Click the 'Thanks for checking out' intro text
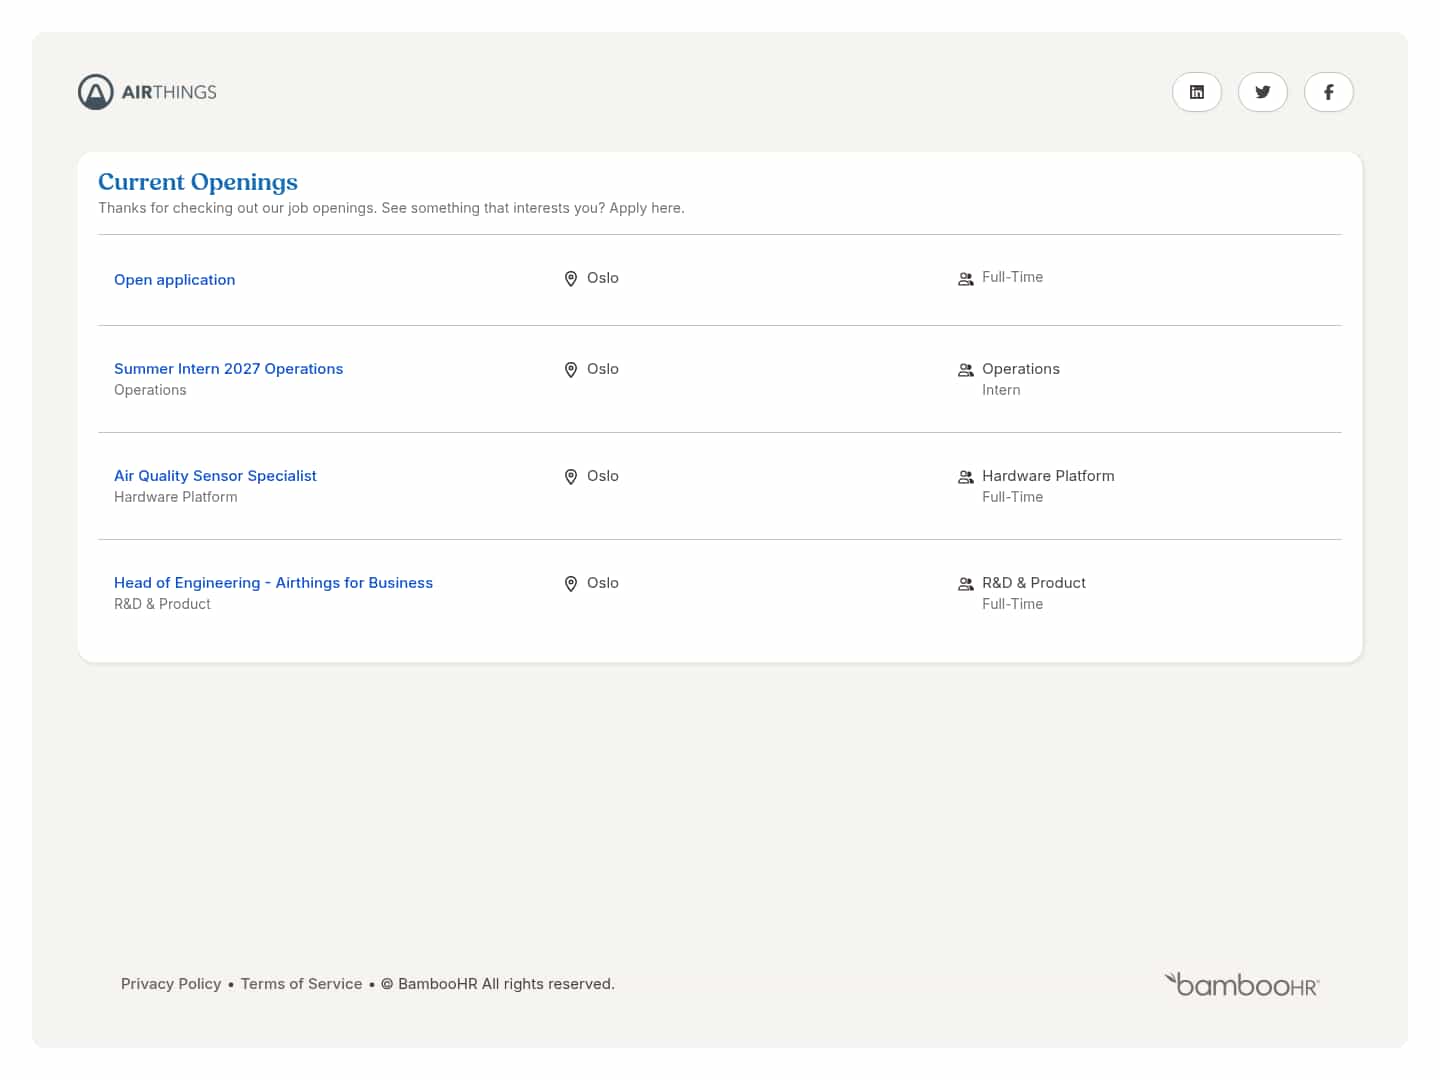 (x=391, y=208)
